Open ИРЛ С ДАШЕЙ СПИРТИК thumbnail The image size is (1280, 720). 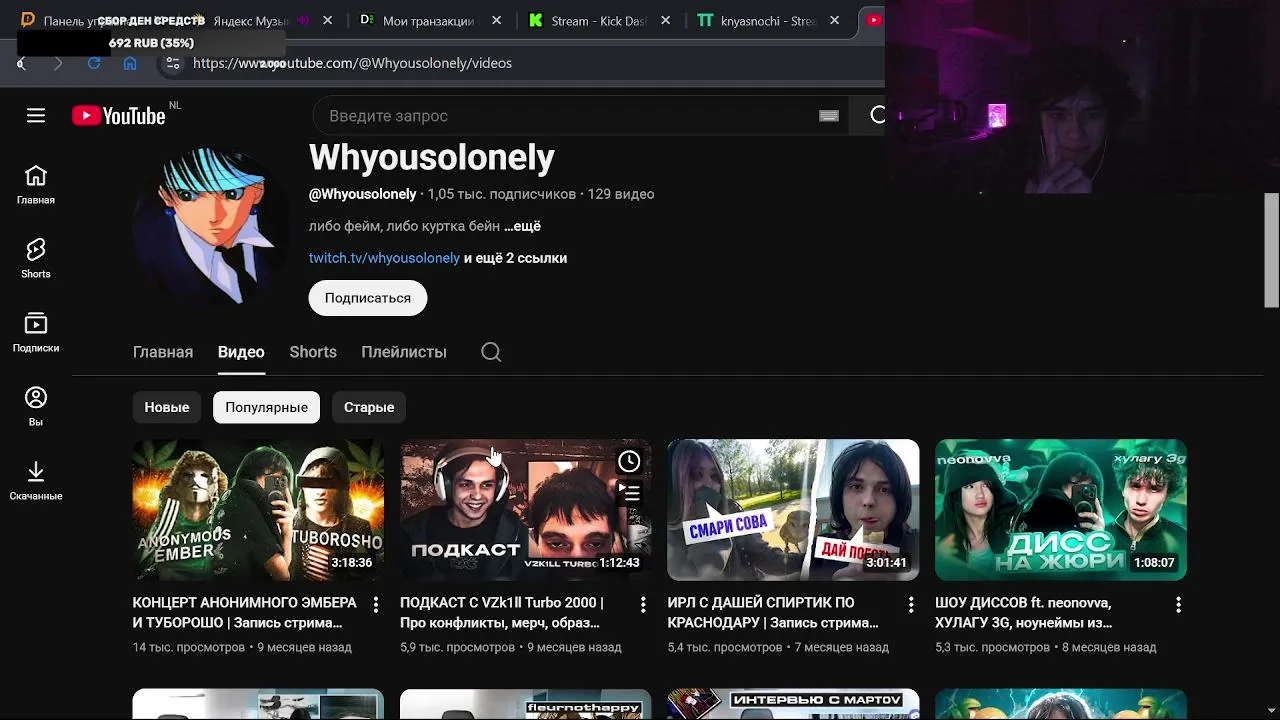[x=793, y=510]
